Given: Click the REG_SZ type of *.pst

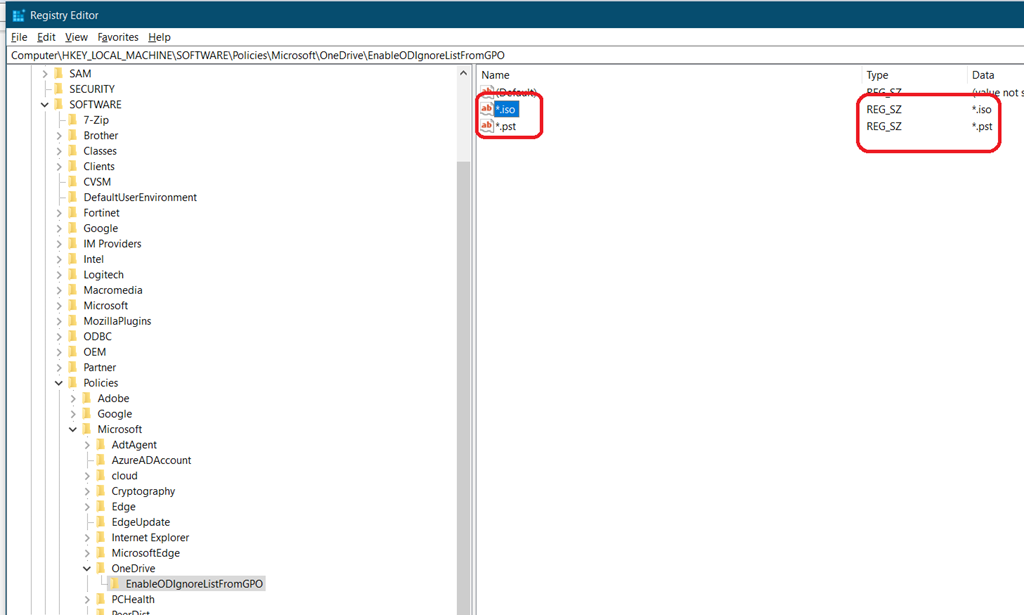Looking at the screenshot, I should click(x=884, y=127).
